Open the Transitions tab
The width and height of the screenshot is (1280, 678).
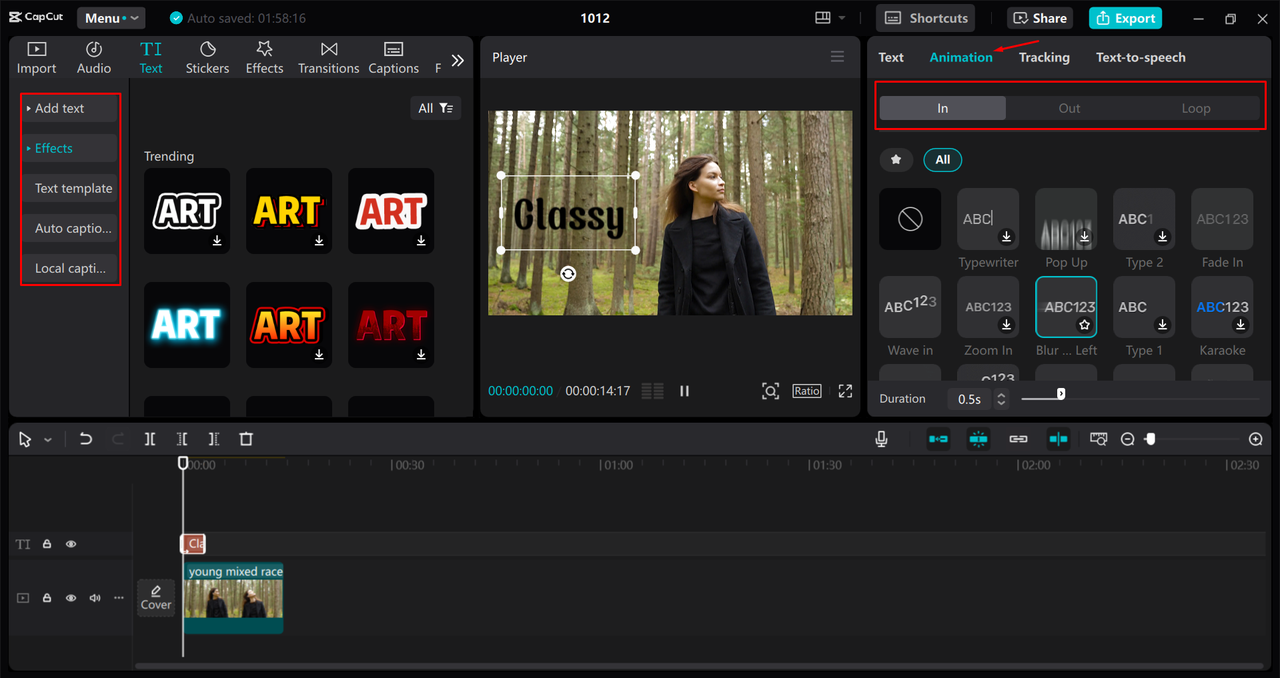point(328,58)
